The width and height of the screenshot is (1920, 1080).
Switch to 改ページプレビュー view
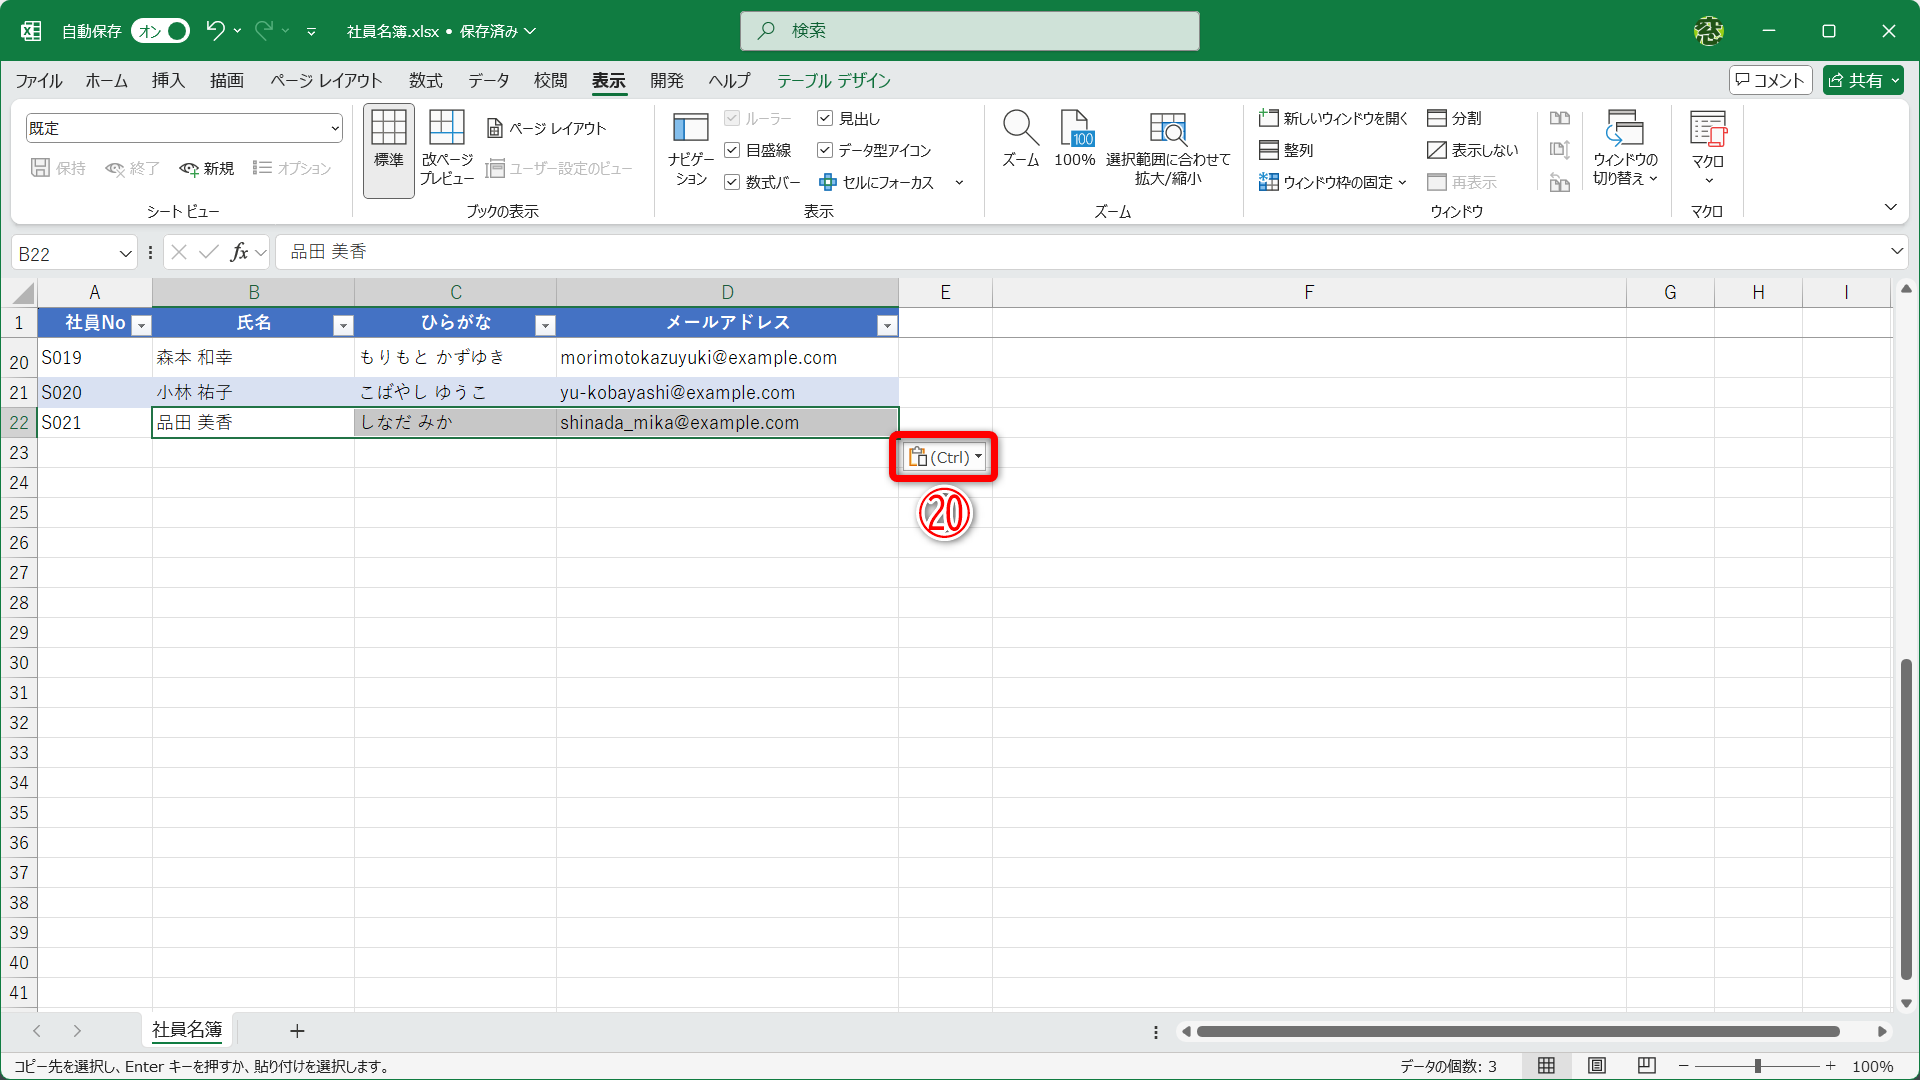446,150
